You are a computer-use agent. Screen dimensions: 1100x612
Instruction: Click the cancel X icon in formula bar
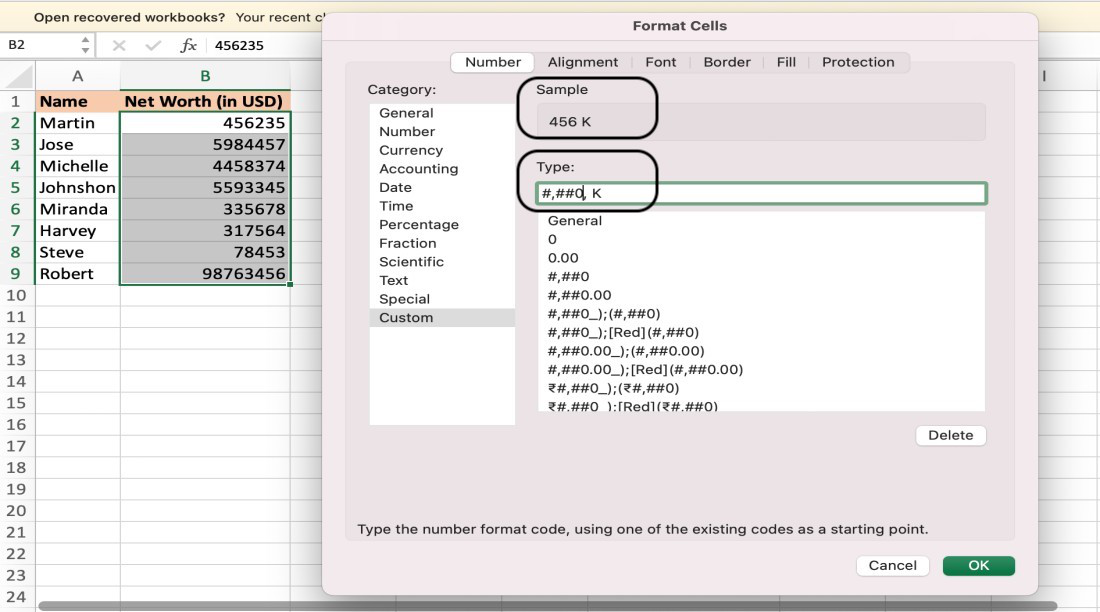click(119, 46)
